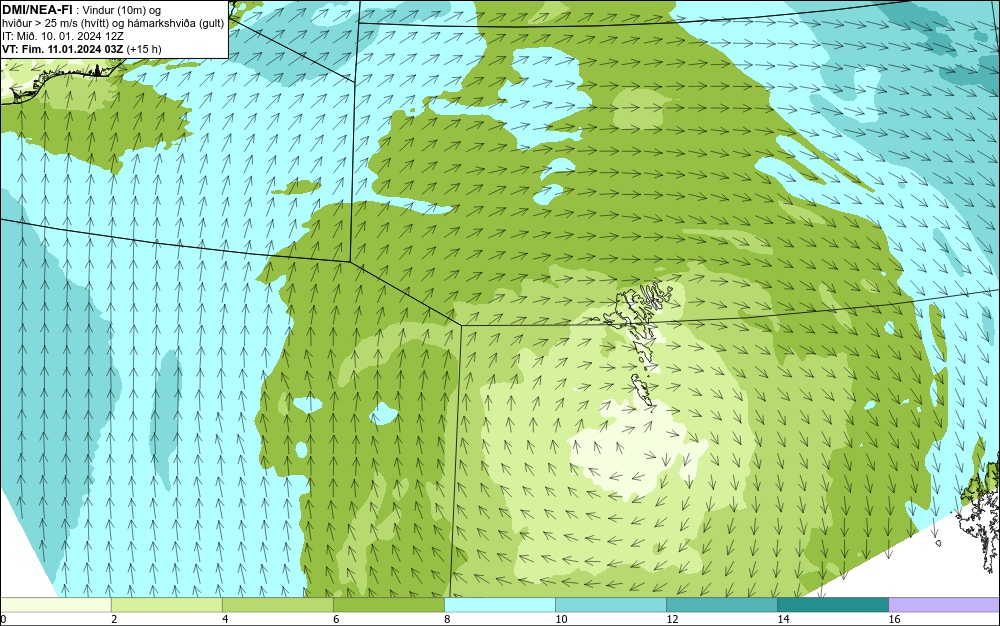Click the legend scale label "8"

pos(447,619)
